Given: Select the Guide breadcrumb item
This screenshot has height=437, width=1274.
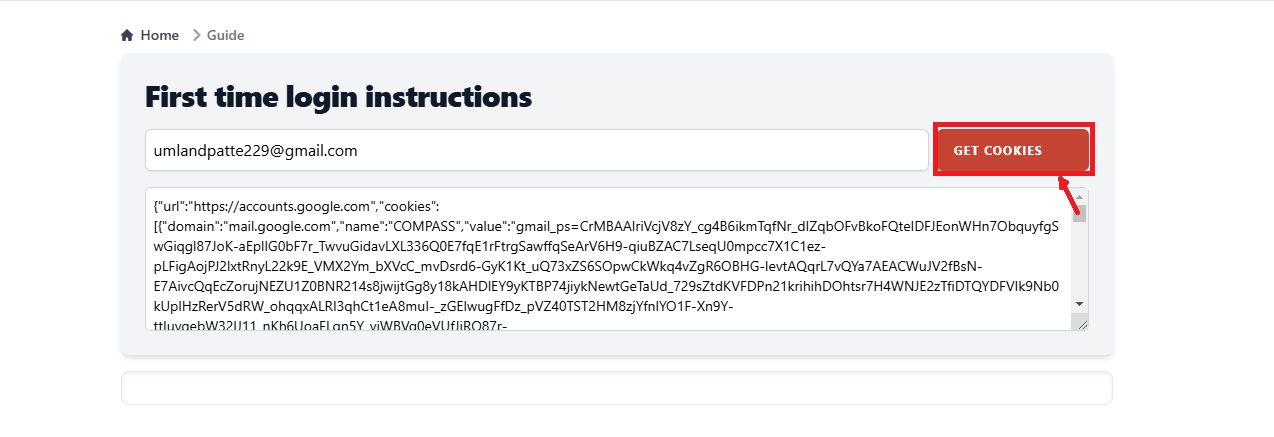Looking at the screenshot, I should pyautogui.click(x=225, y=36).
